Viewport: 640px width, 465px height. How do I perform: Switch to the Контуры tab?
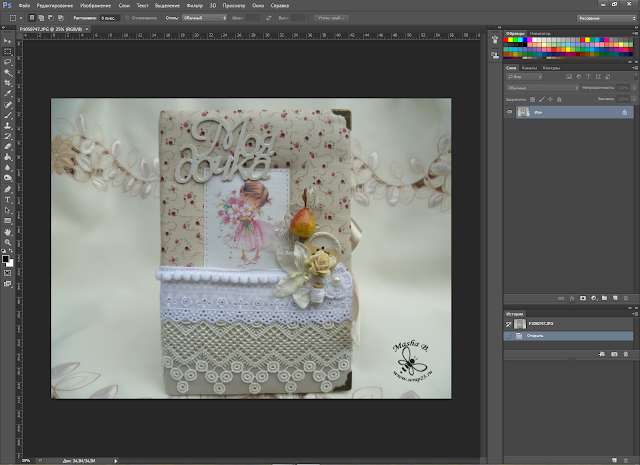click(x=551, y=68)
